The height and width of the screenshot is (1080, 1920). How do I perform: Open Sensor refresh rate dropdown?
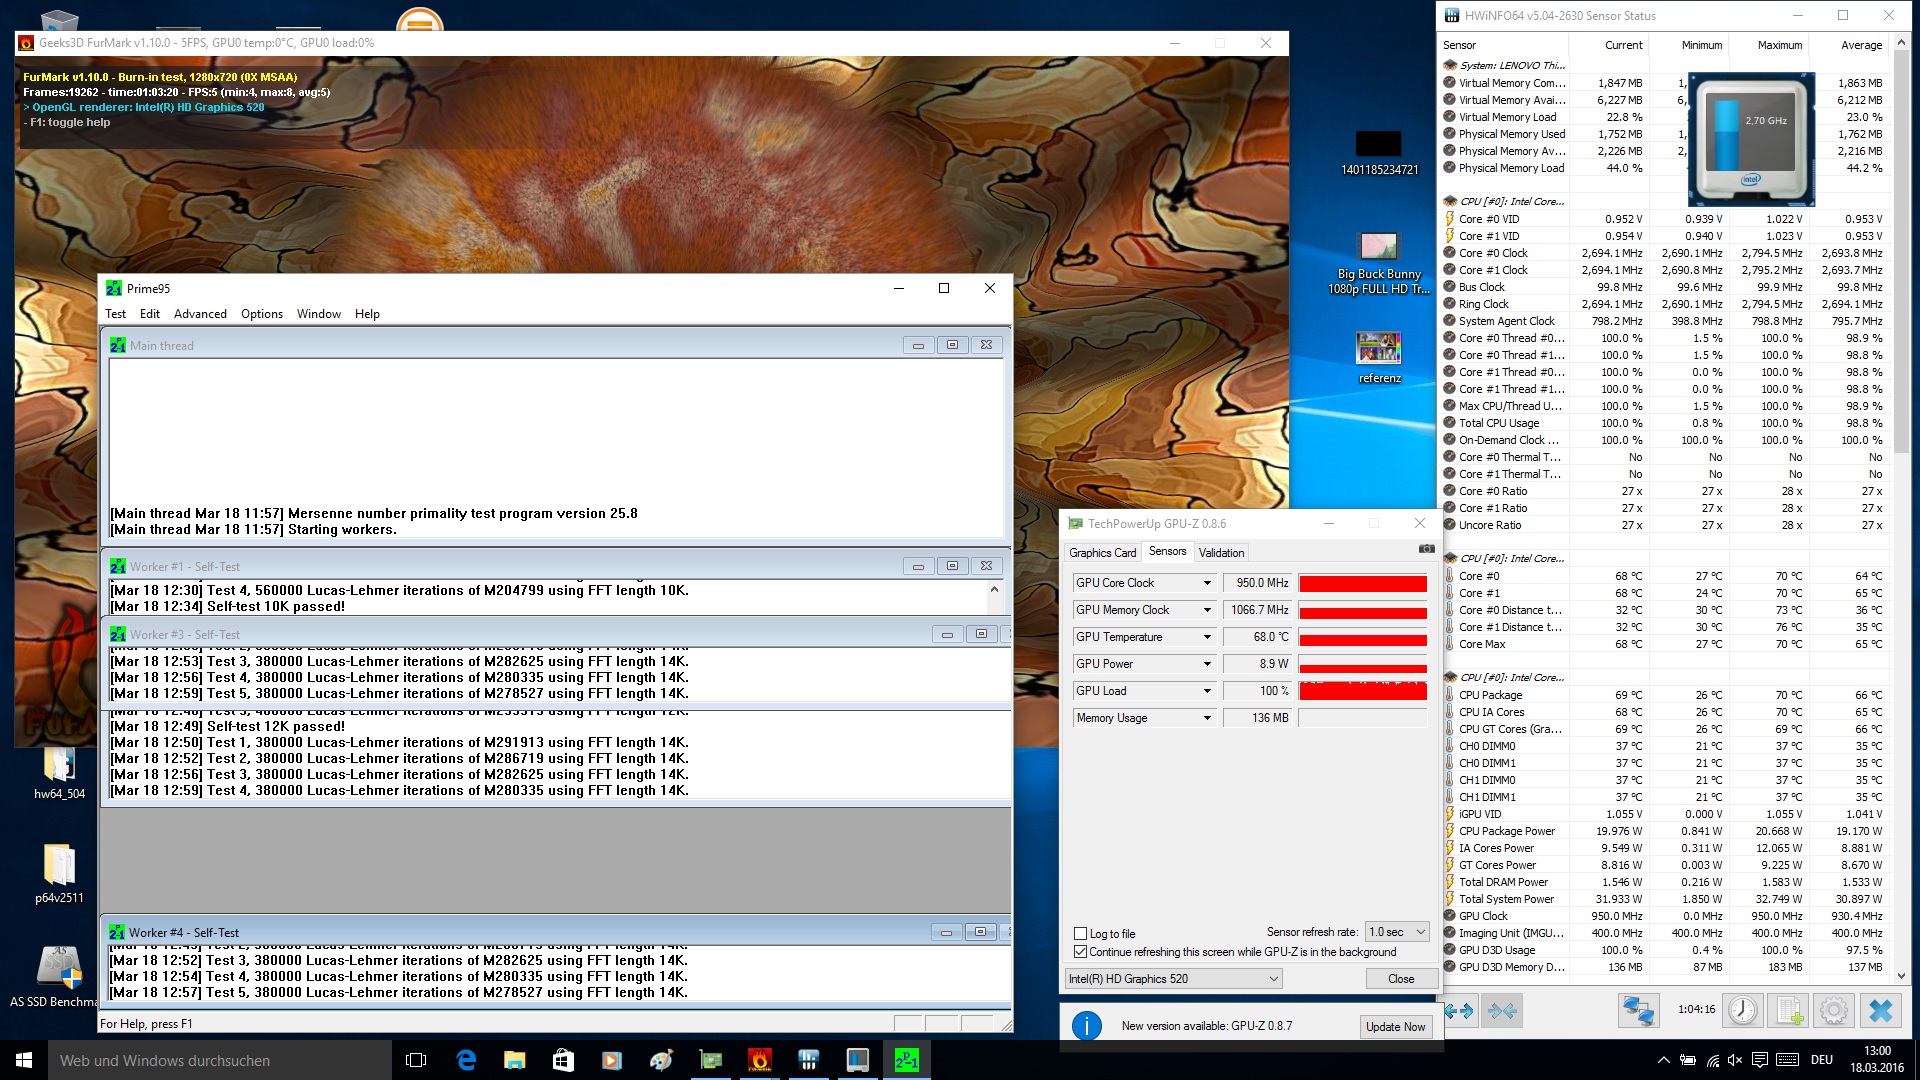click(1397, 932)
